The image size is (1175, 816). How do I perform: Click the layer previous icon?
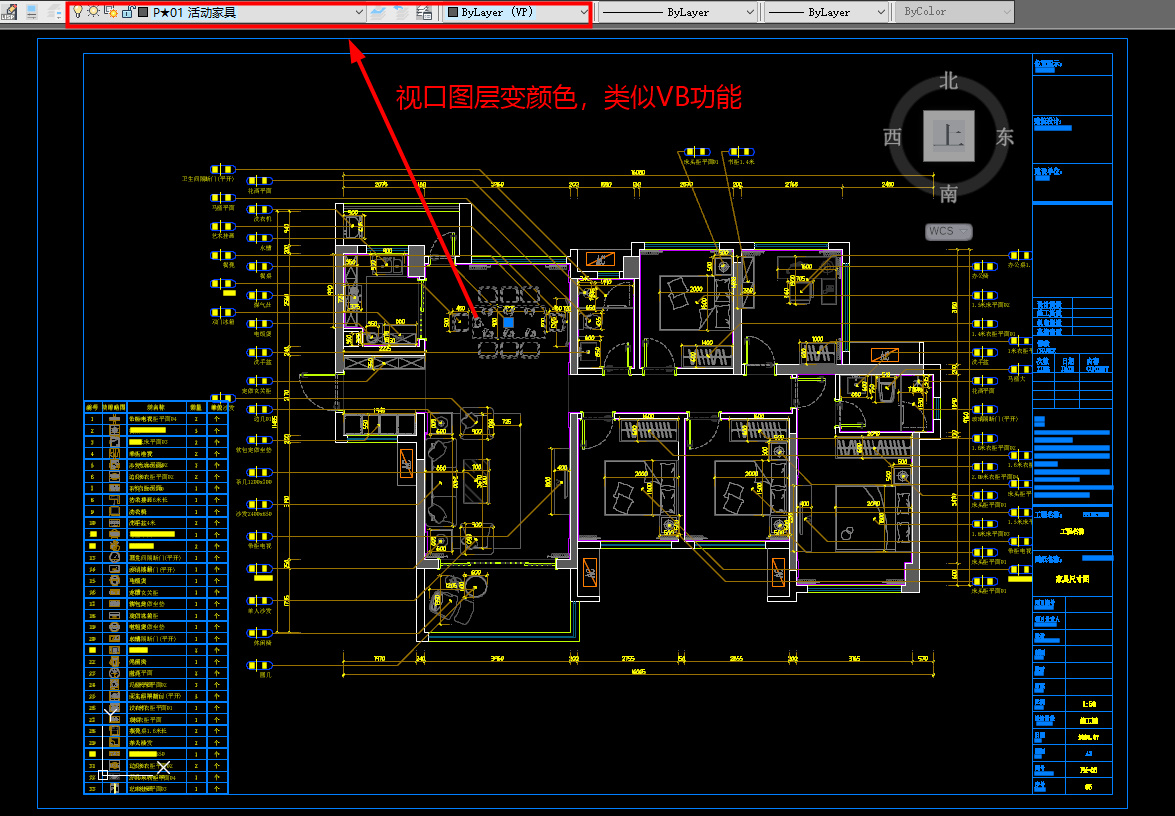402,13
